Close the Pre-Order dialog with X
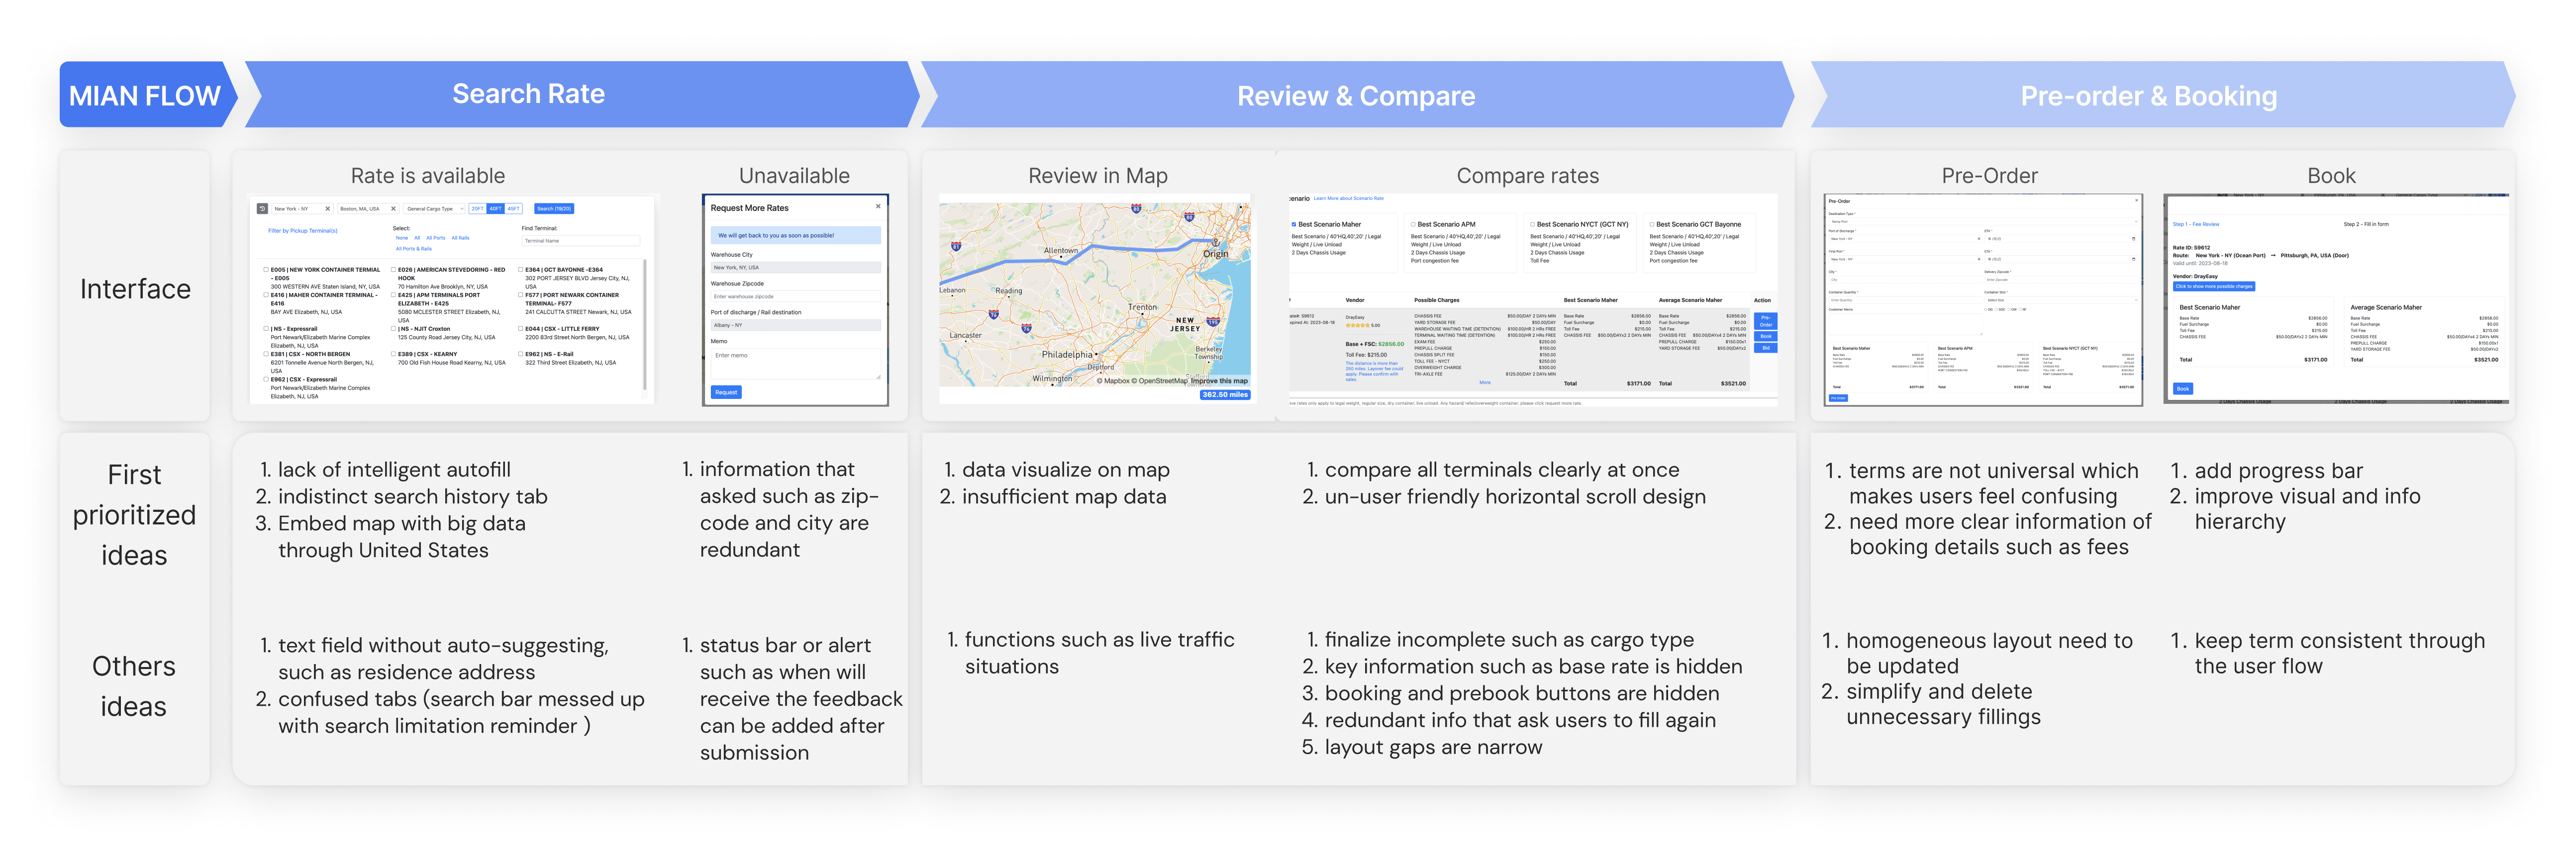Screen dimensions: 2576x867 pos(2137,201)
